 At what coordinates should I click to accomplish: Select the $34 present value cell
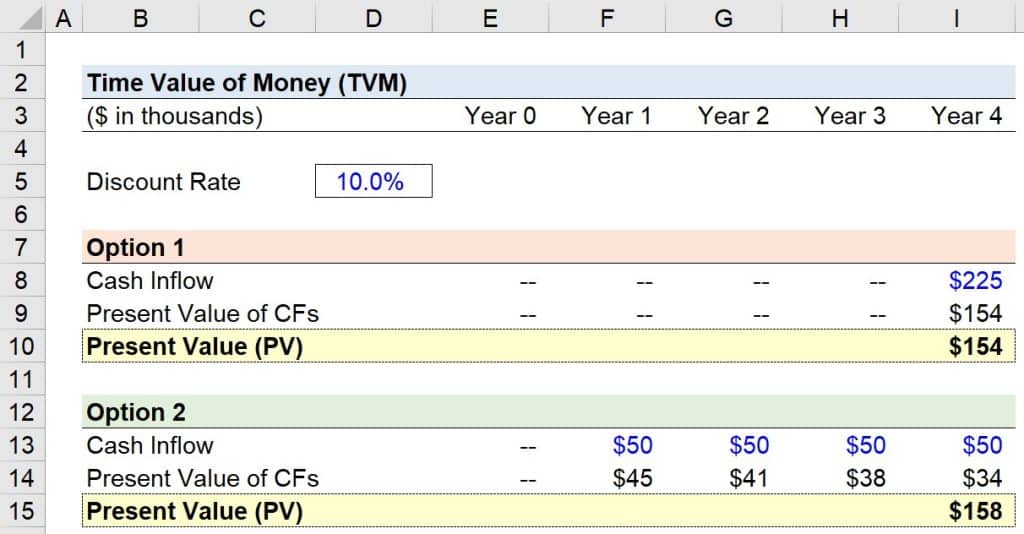[x=982, y=479]
